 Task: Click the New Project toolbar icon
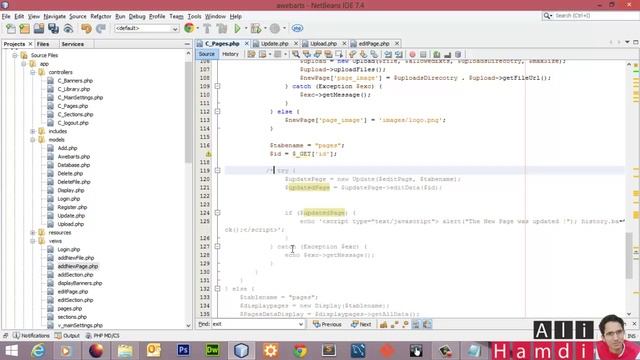tap(24, 29)
